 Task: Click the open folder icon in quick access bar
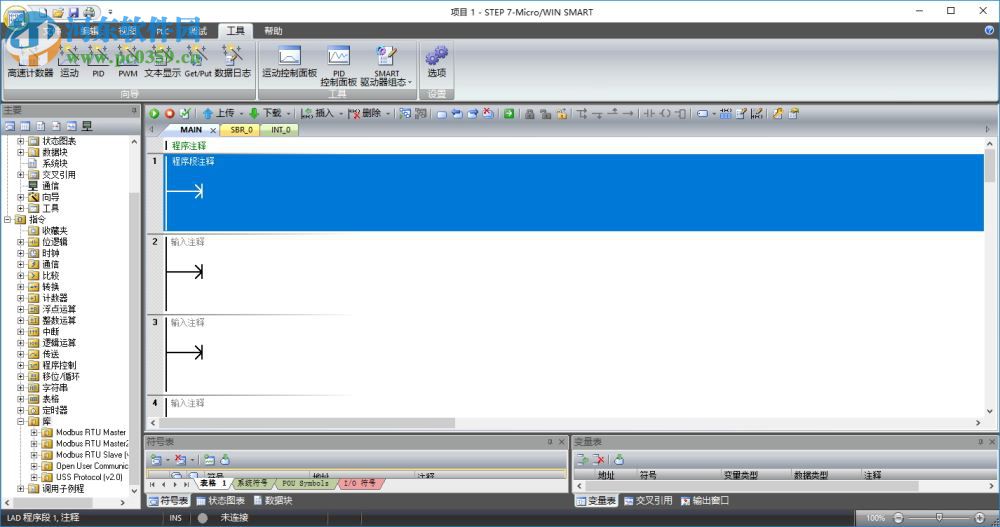[58, 12]
